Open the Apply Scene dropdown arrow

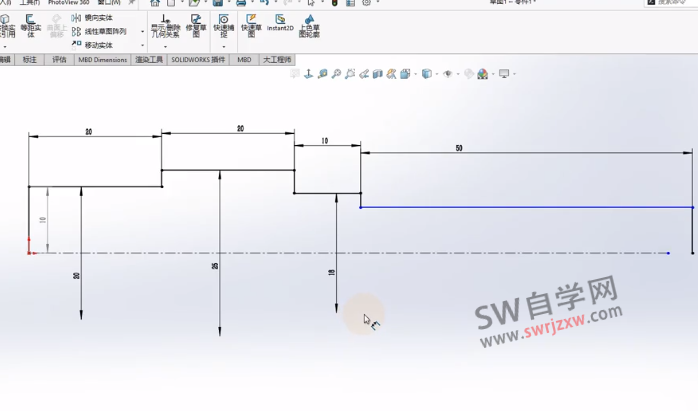pos(493,74)
